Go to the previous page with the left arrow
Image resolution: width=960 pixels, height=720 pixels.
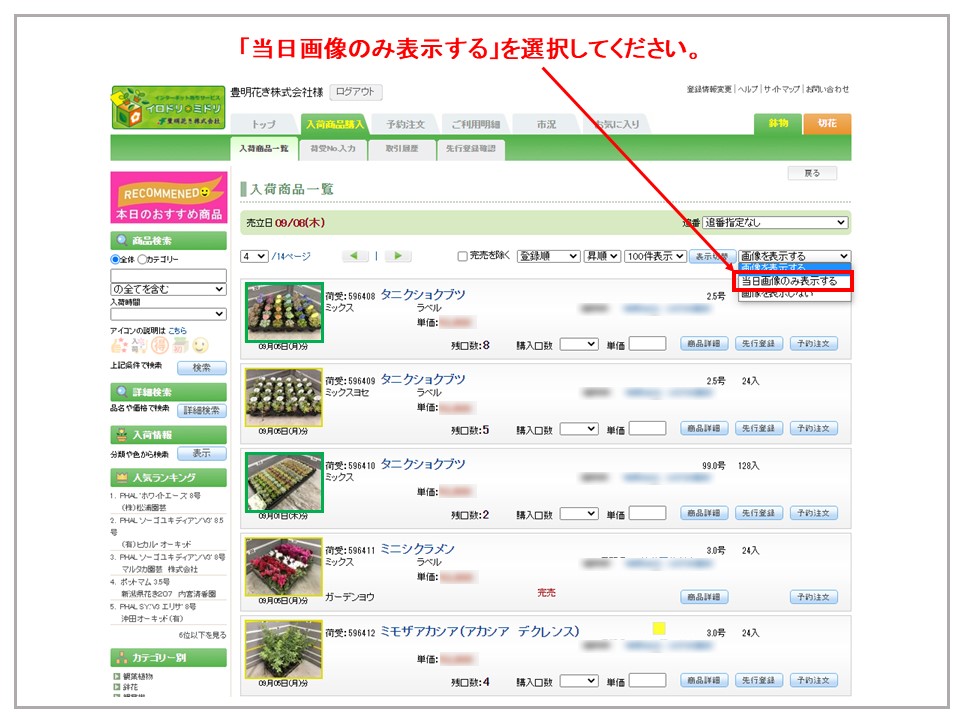pyautogui.click(x=356, y=256)
